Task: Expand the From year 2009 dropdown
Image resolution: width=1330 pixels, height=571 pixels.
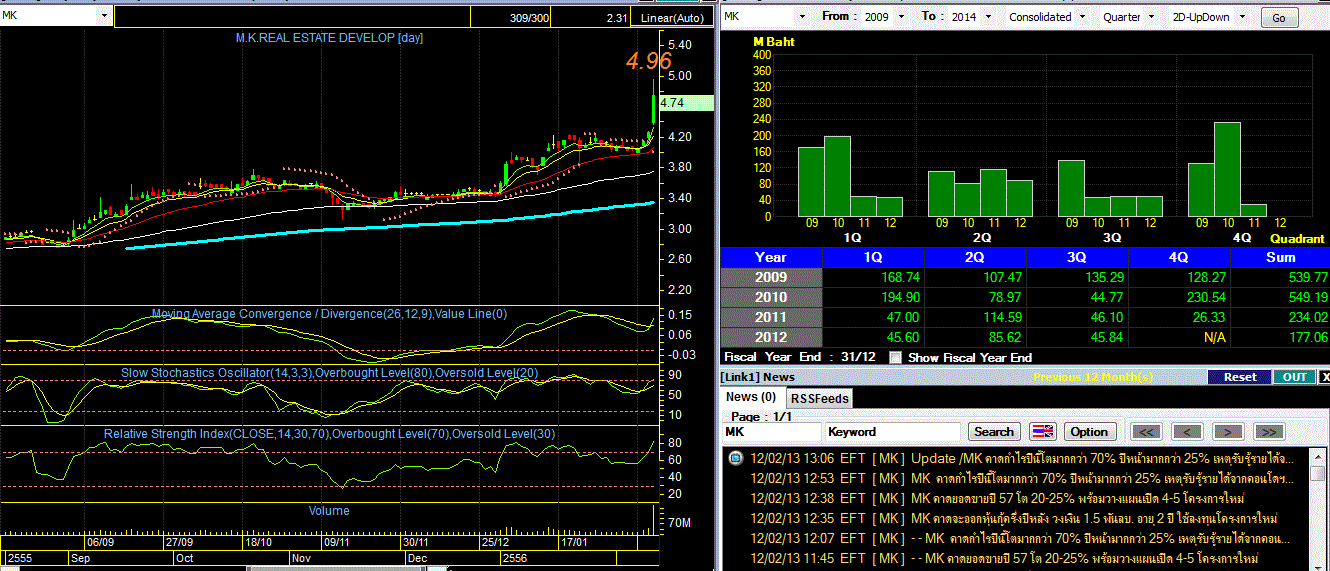Action: pos(901,17)
